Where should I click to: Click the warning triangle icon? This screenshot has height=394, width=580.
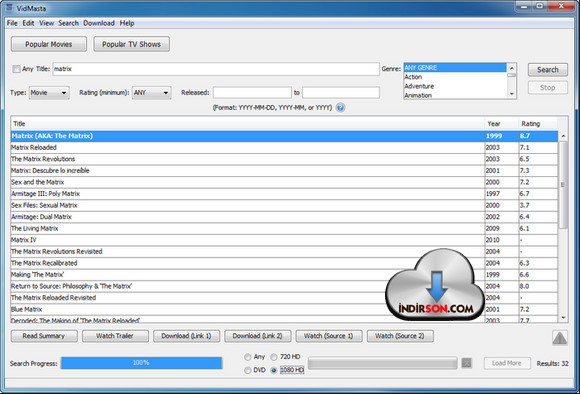[560, 337]
